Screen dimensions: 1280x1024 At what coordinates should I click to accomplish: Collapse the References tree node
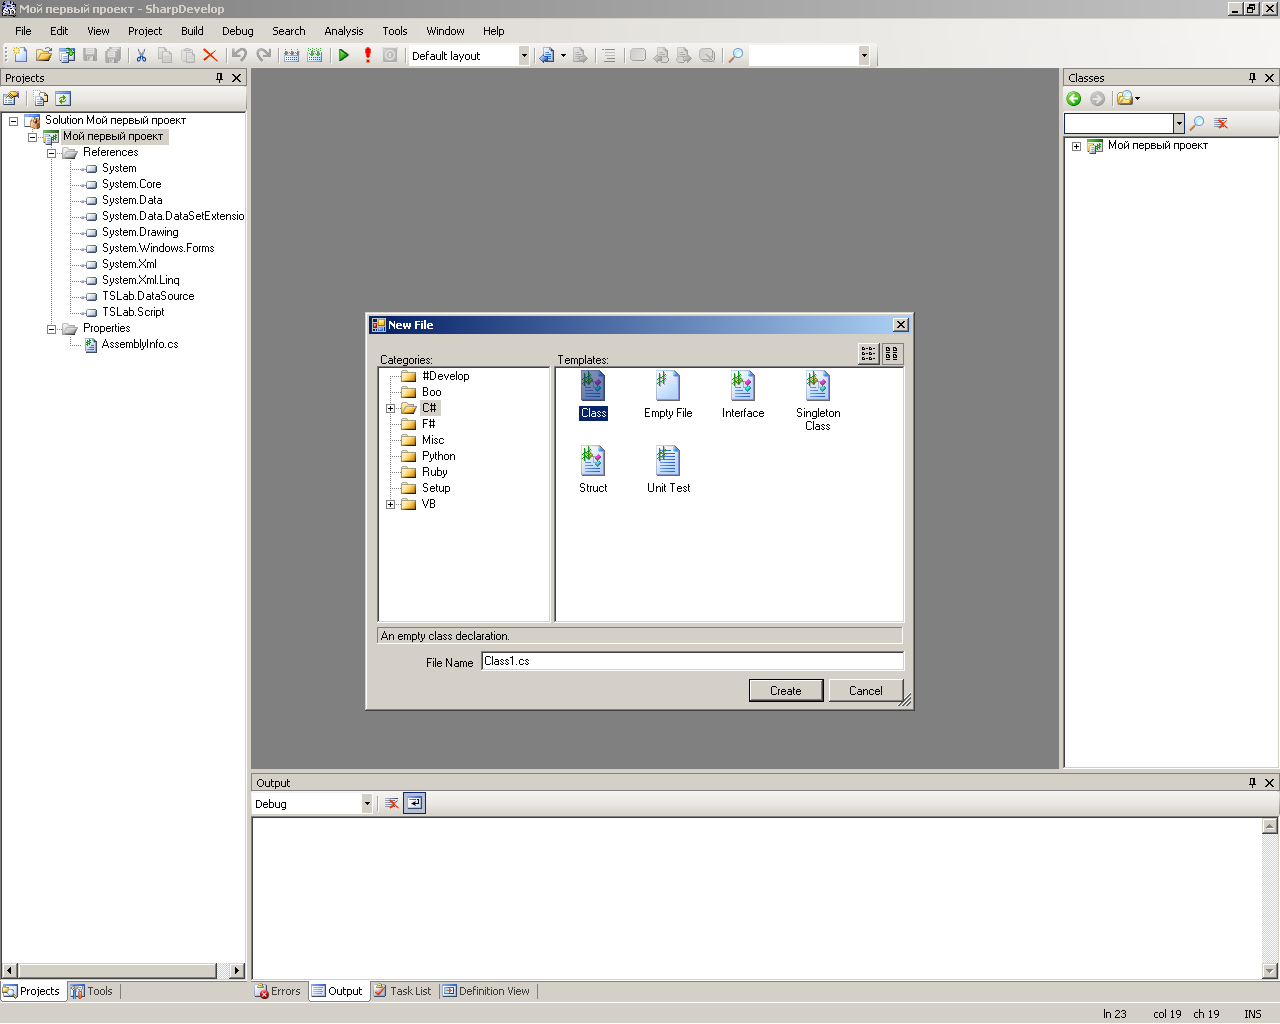pyautogui.click(x=51, y=153)
